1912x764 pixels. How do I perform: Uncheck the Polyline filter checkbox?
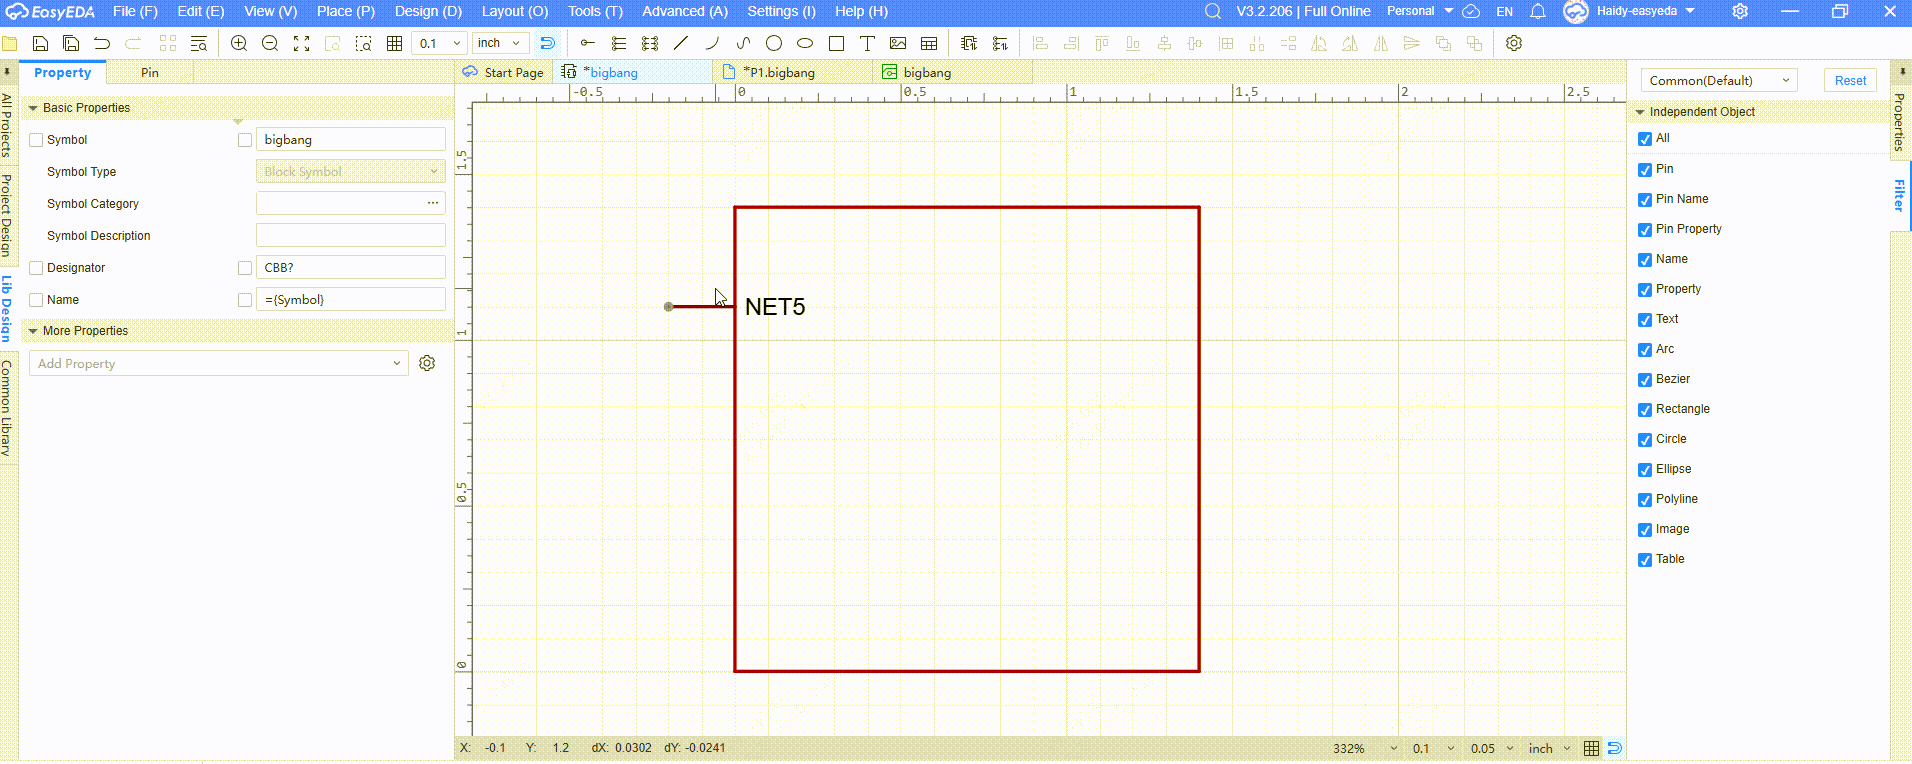coord(1645,499)
